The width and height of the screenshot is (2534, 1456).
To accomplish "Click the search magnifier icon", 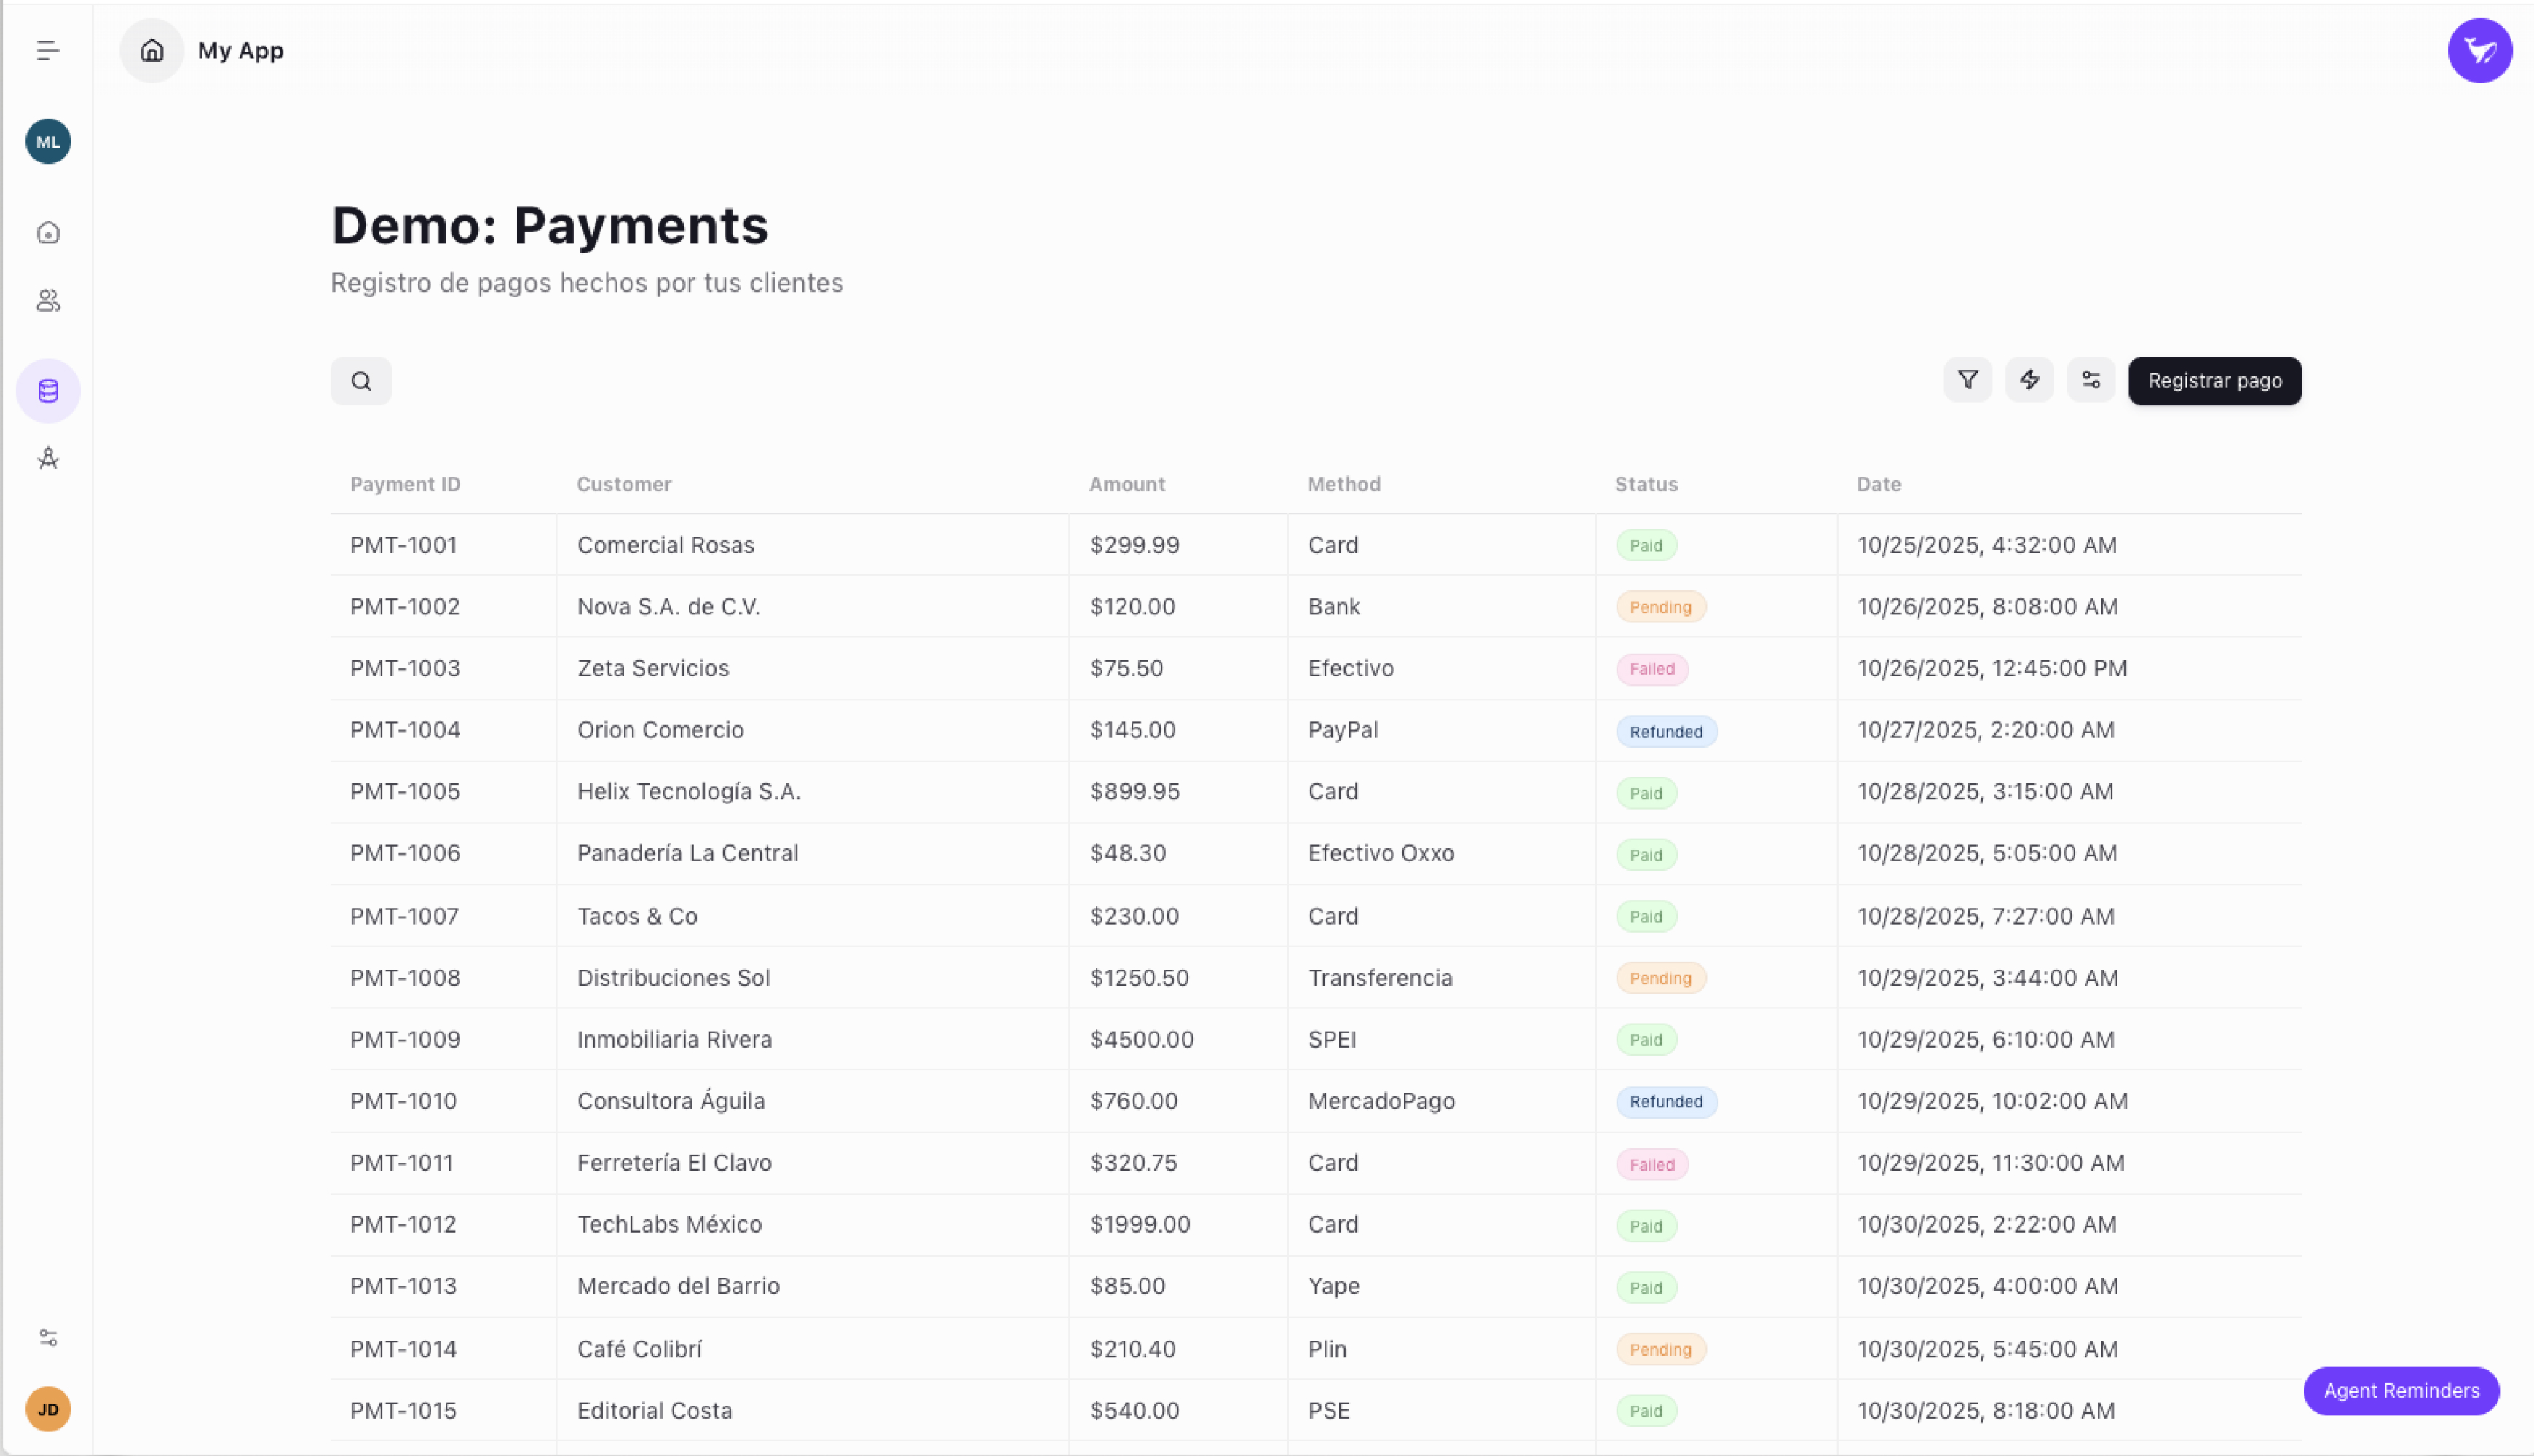I will click(x=360, y=380).
